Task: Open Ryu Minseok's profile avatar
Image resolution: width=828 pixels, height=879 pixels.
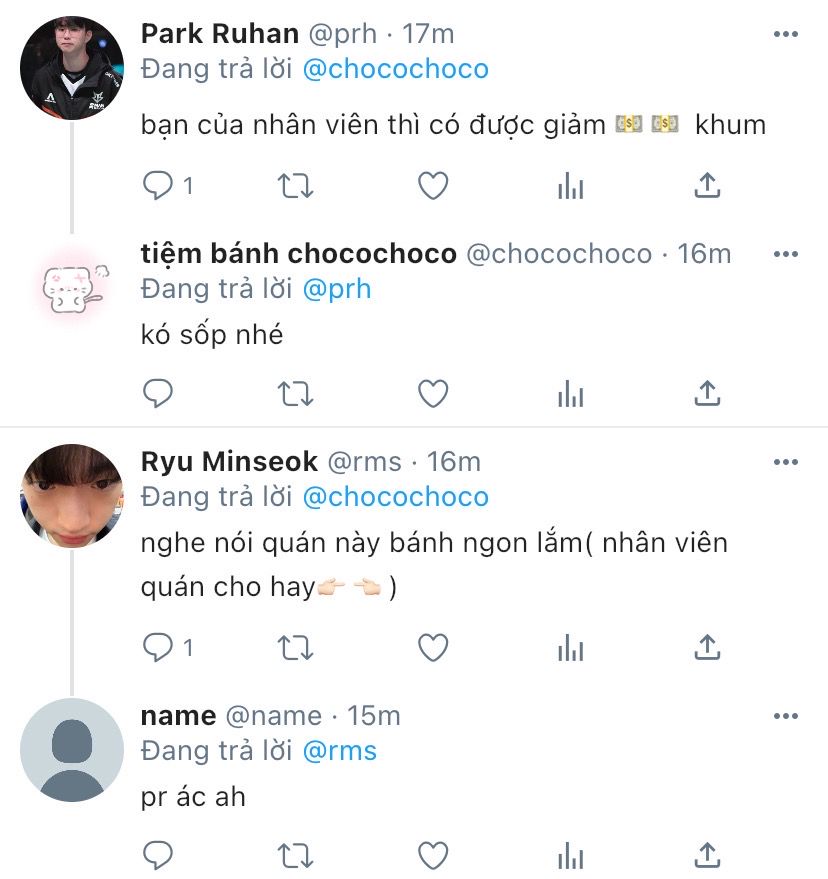Action: [72, 495]
